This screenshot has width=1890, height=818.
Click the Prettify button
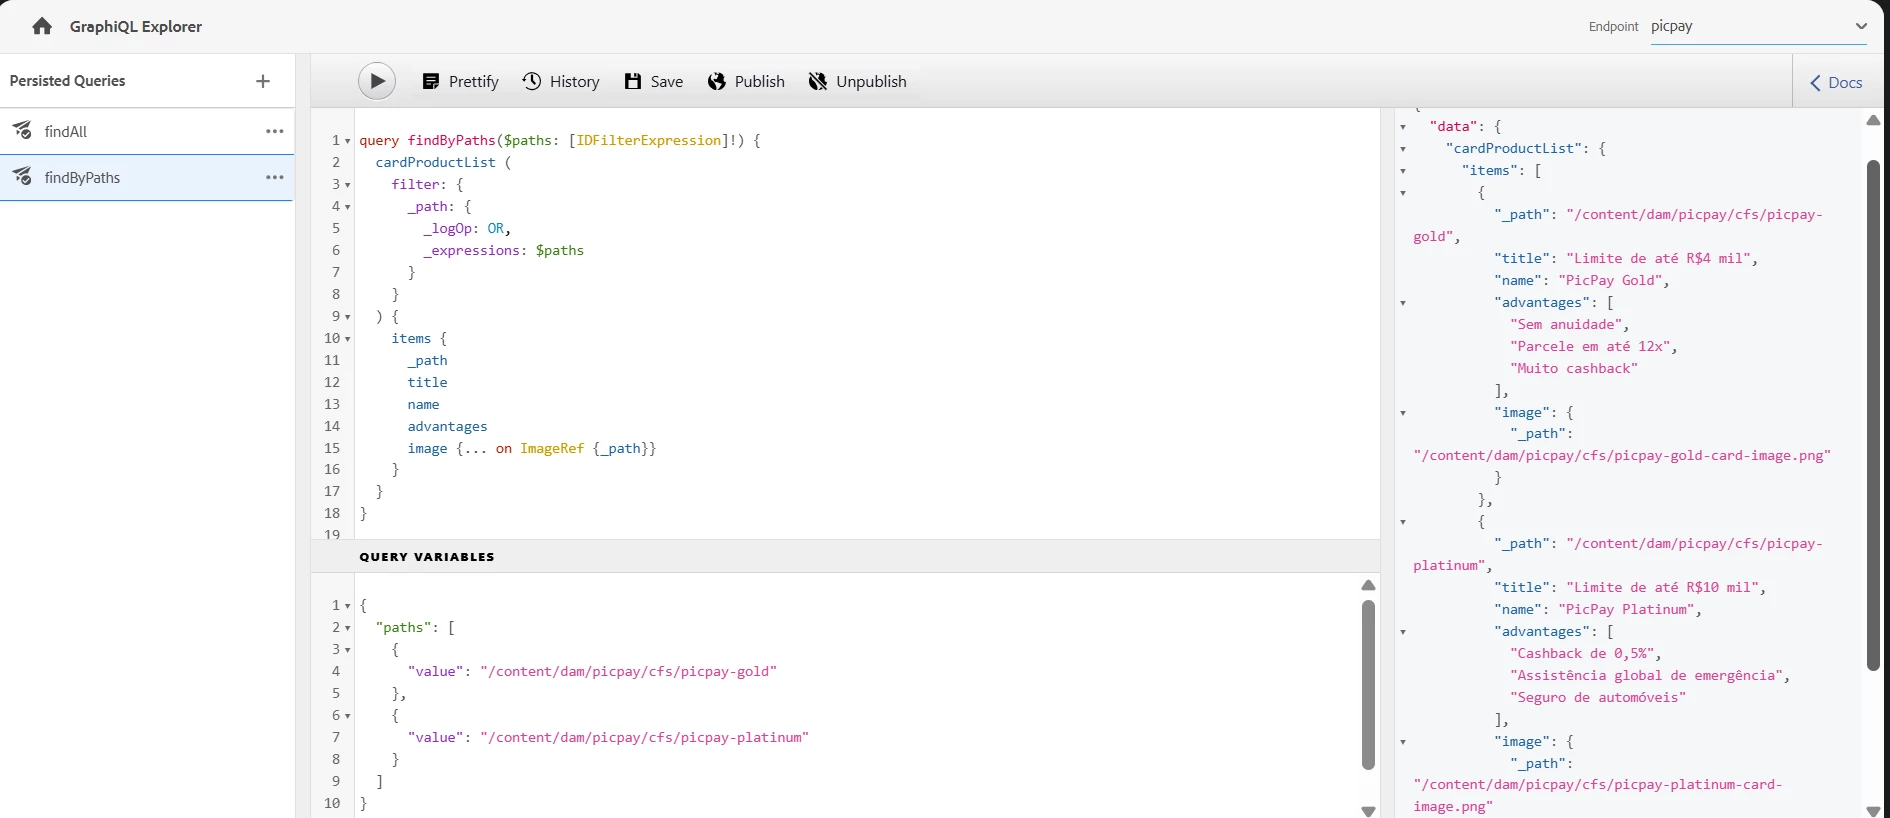460,81
